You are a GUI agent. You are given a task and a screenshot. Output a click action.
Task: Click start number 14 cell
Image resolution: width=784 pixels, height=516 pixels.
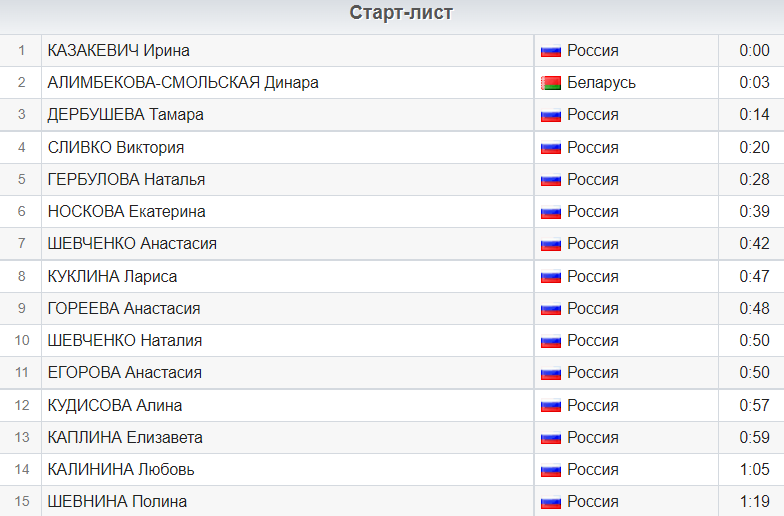pos(21,470)
